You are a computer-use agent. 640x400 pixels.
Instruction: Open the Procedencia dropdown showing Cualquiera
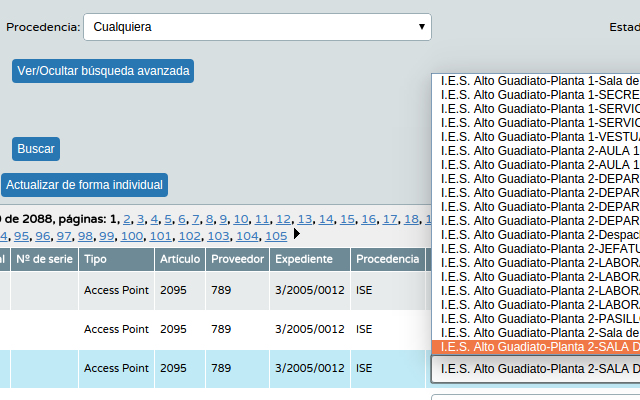(x=258, y=27)
